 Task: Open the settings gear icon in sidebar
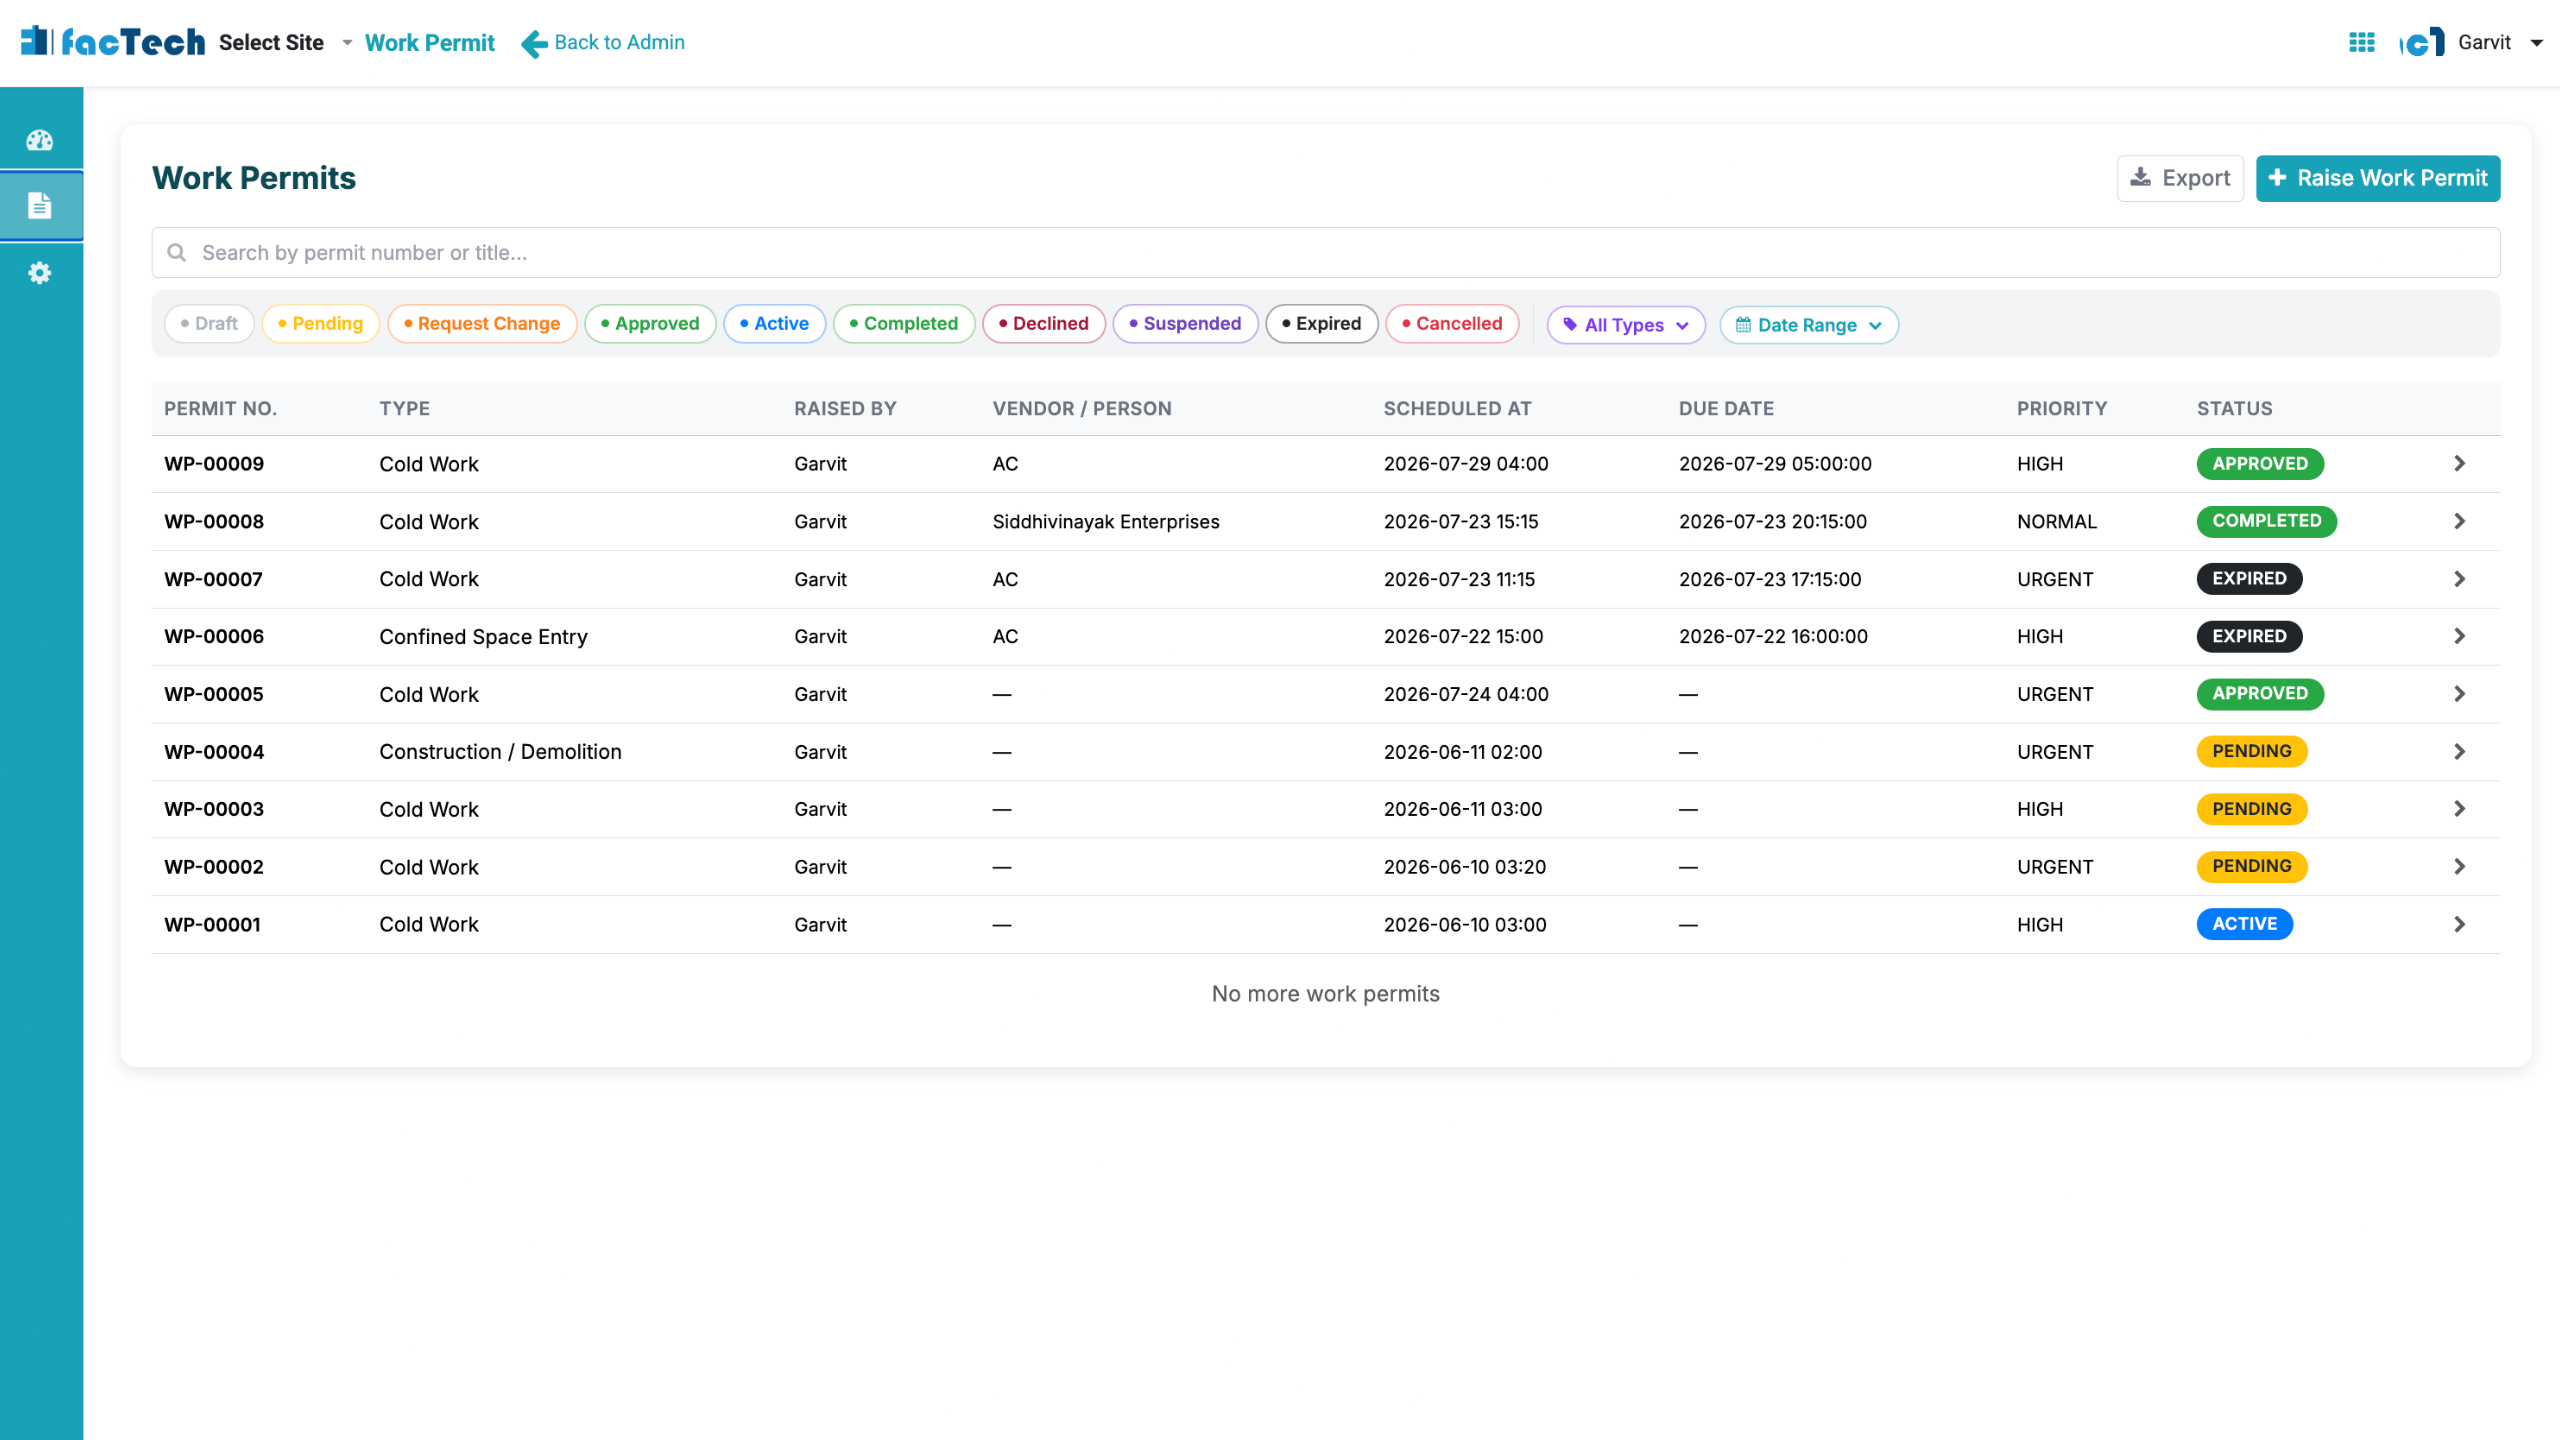[40, 273]
